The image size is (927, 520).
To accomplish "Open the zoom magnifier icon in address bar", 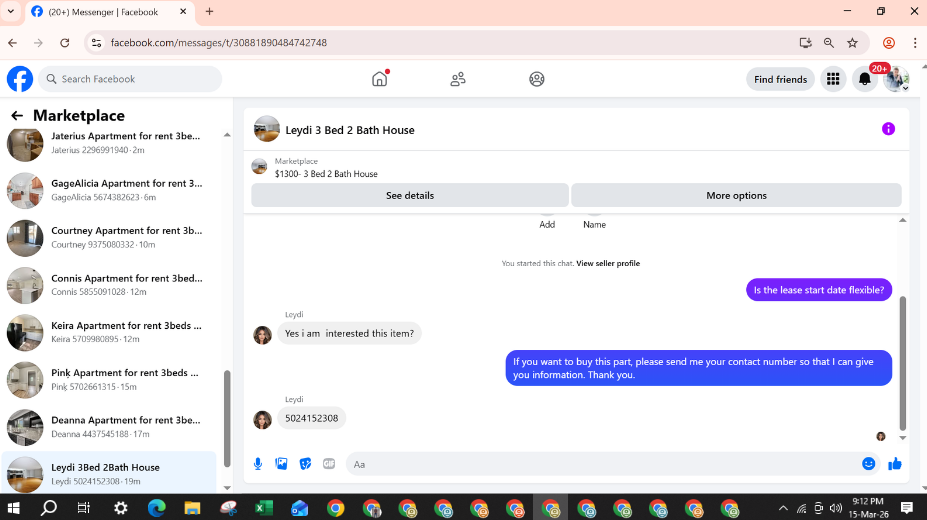I will pos(829,43).
